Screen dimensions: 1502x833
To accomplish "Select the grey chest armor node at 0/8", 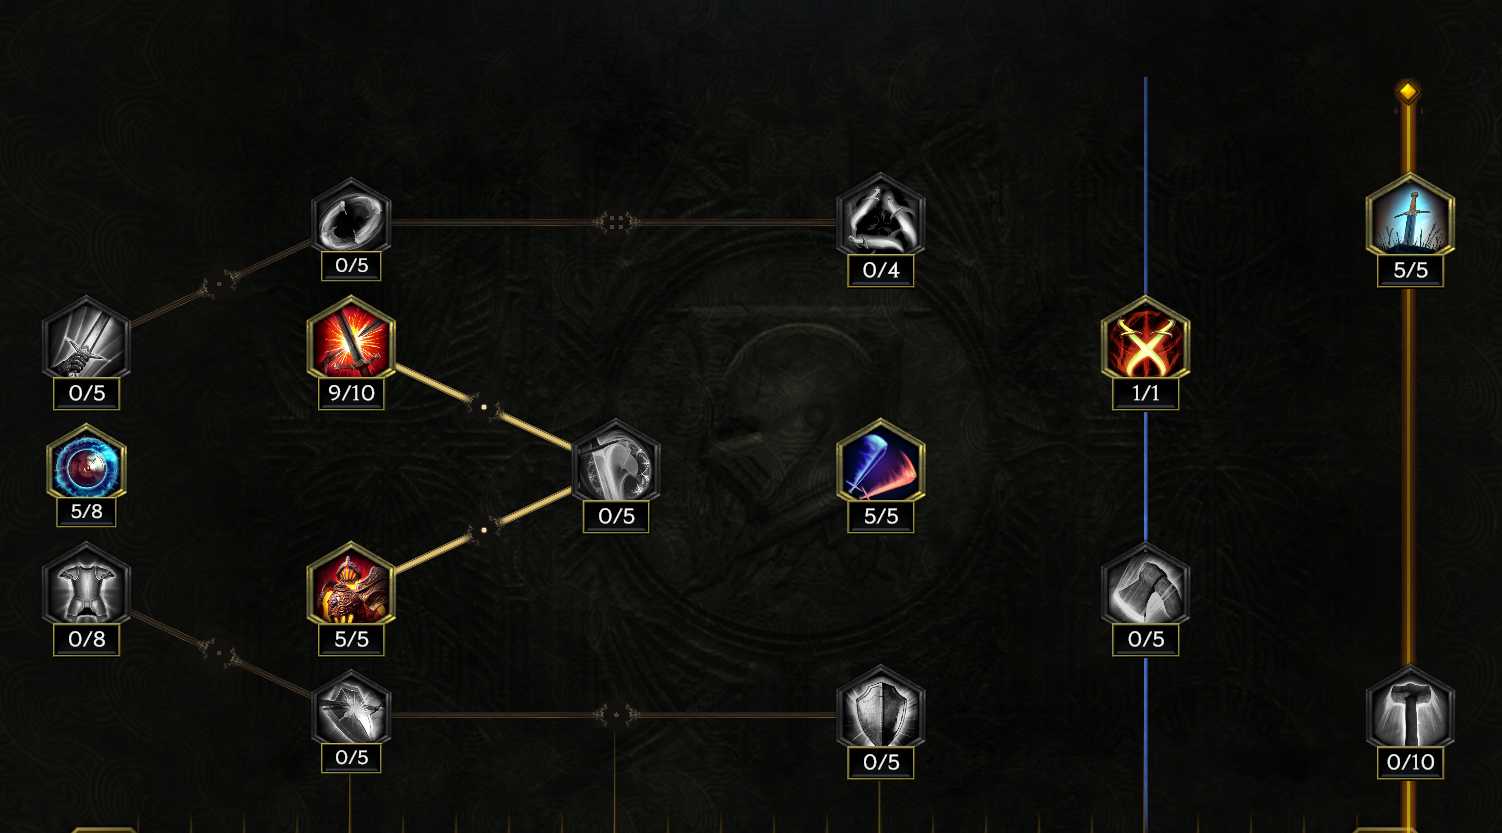I will [86, 587].
